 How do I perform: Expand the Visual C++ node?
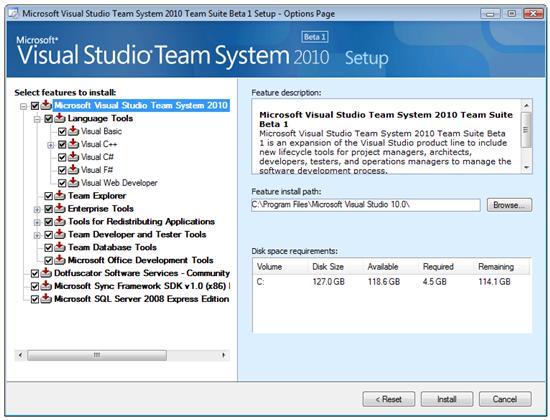pyautogui.click(x=51, y=145)
